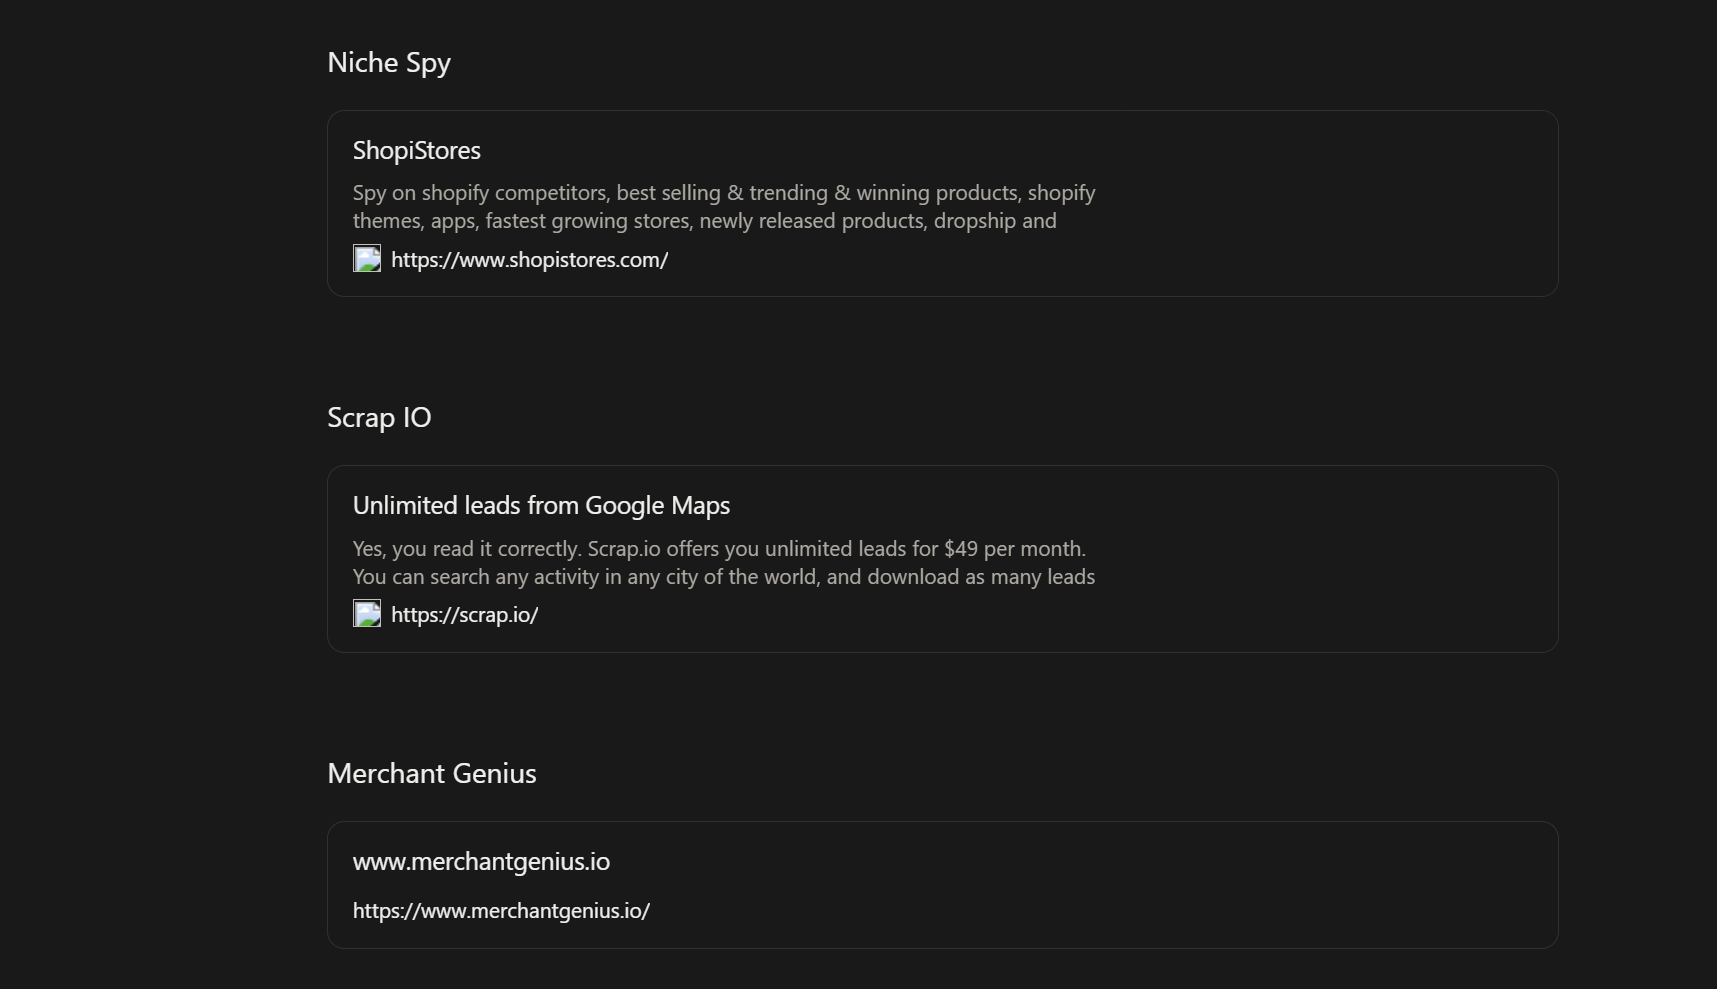Open the https://www.shopistores.com/ link
This screenshot has width=1717, height=989.
click(529, 260)
